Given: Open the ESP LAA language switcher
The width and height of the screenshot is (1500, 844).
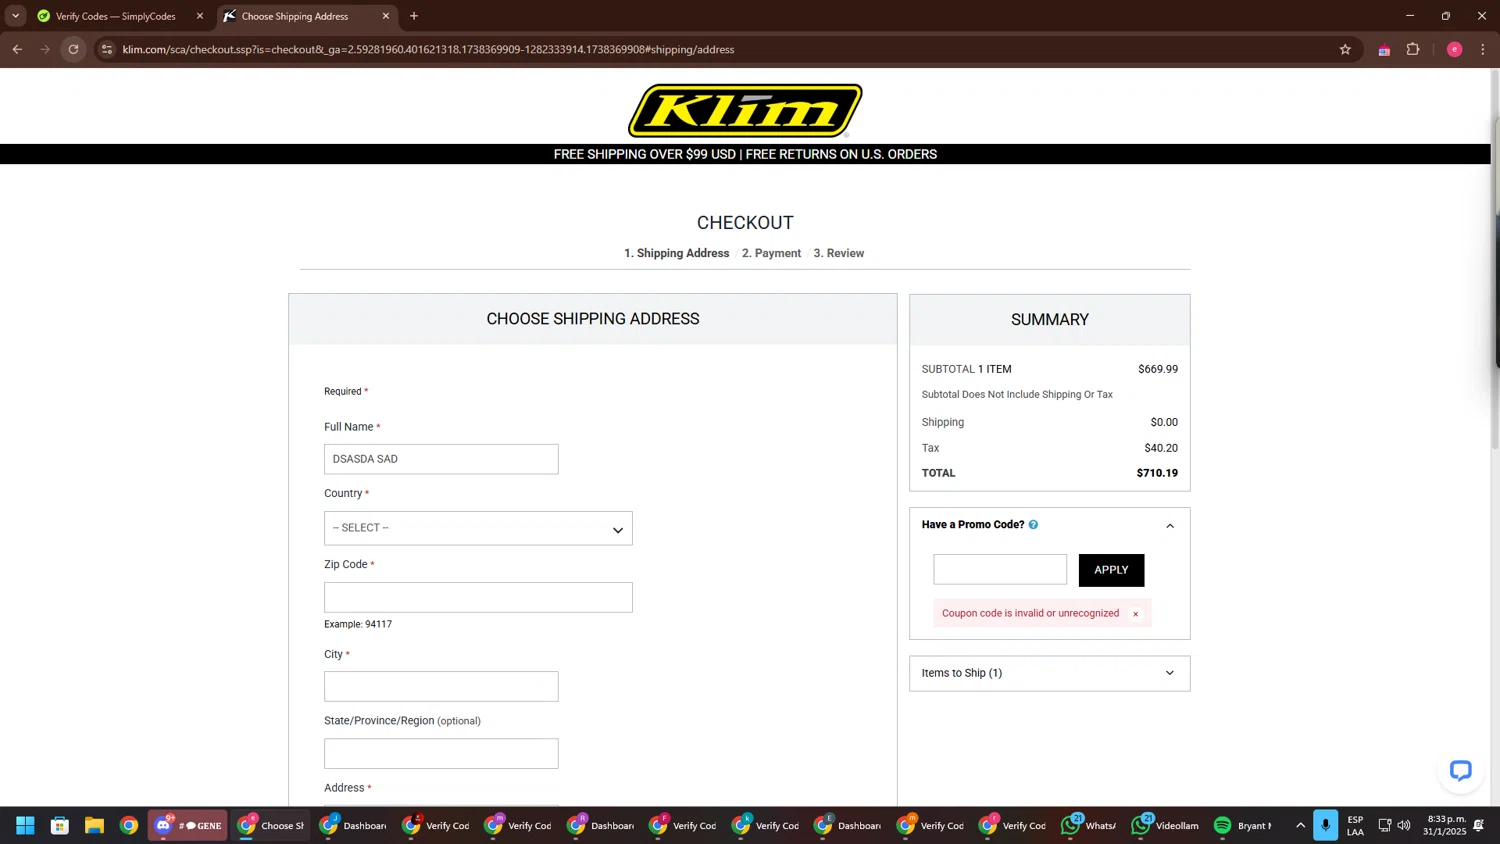Looking at the screenshot, I should [x=1355, y=826].
